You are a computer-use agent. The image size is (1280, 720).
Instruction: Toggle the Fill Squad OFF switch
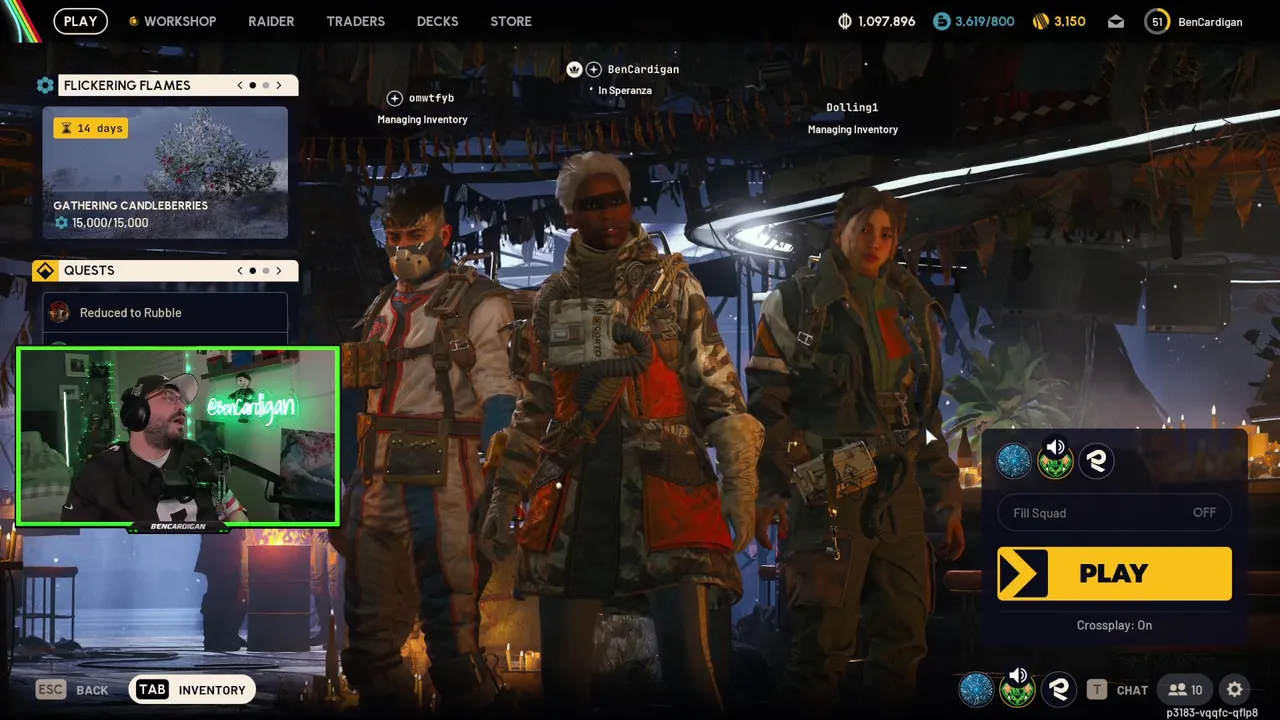(1114, 513)
